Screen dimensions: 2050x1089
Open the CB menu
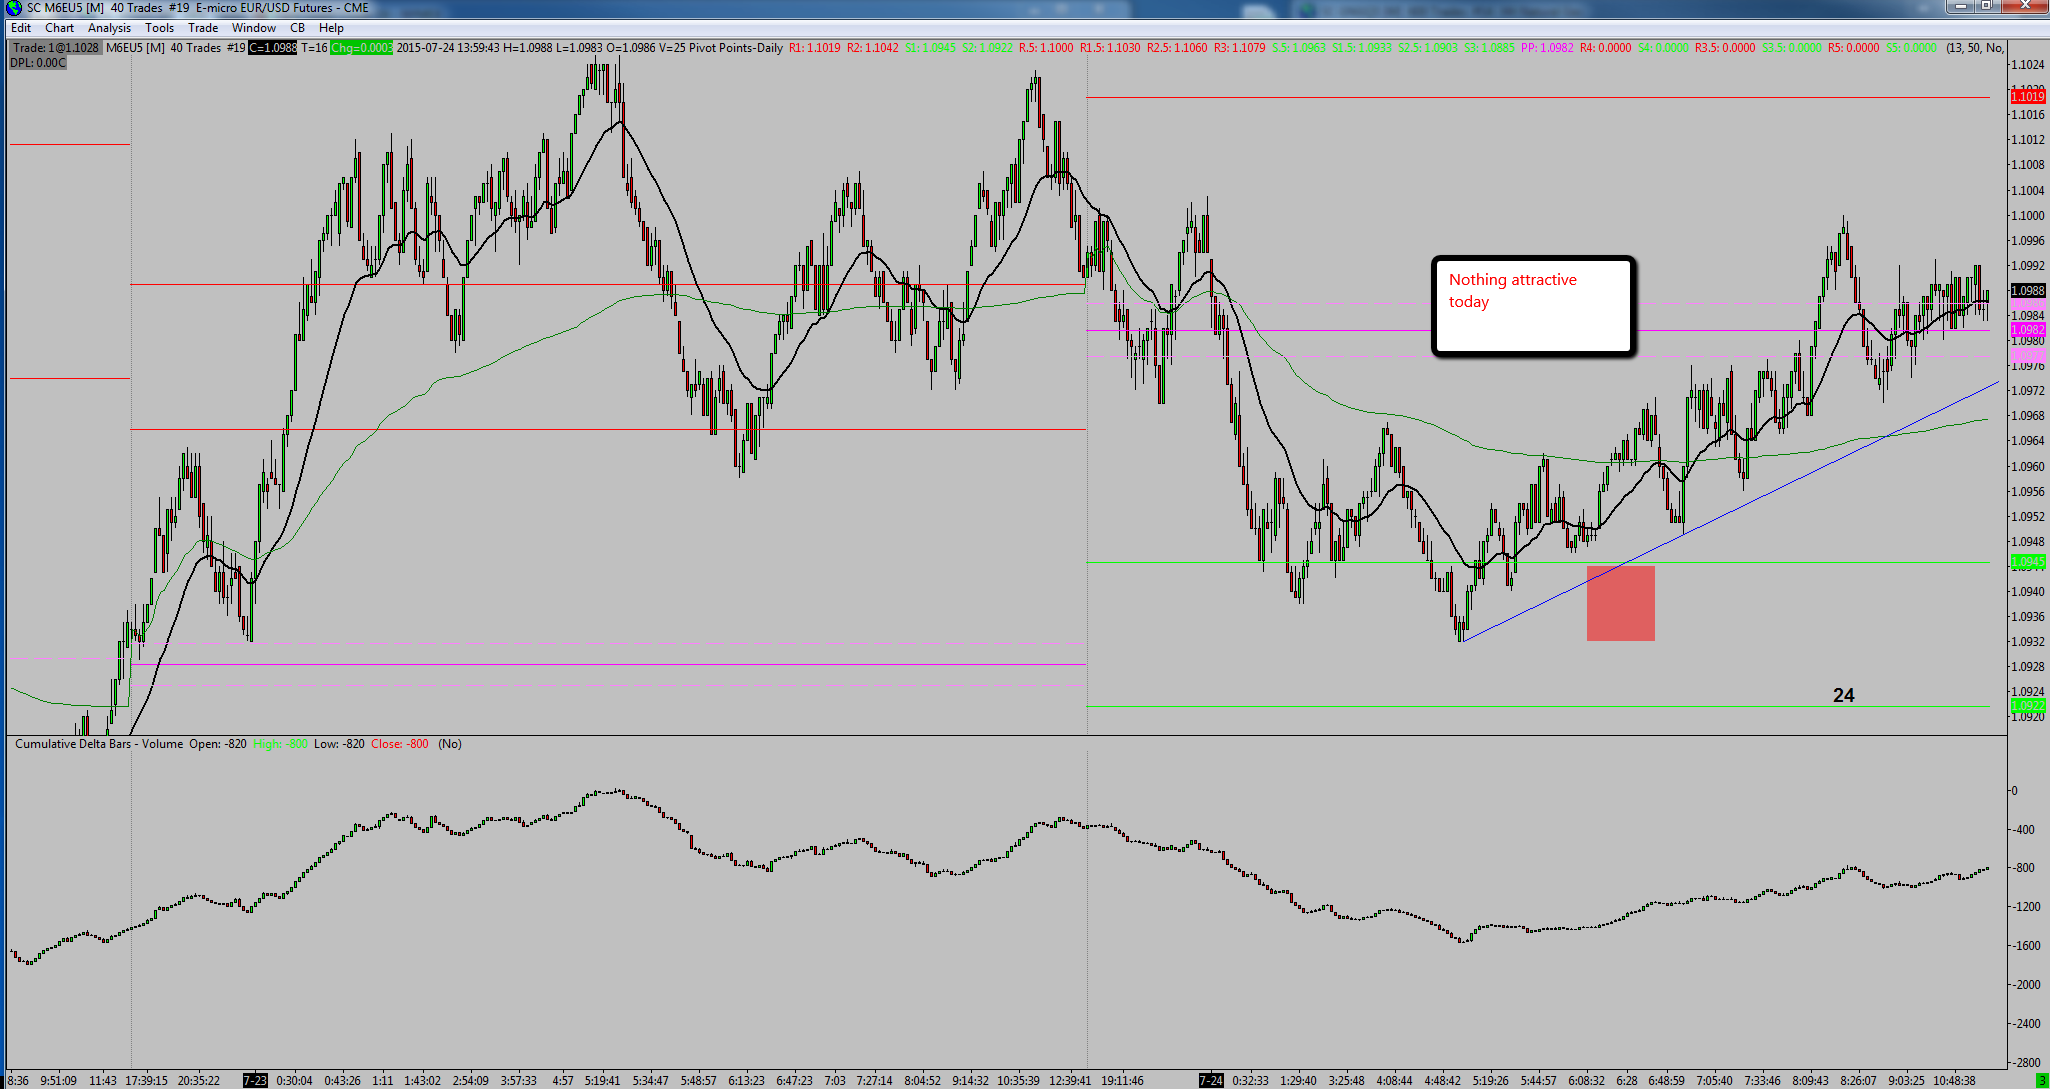(x=297, y=28)
